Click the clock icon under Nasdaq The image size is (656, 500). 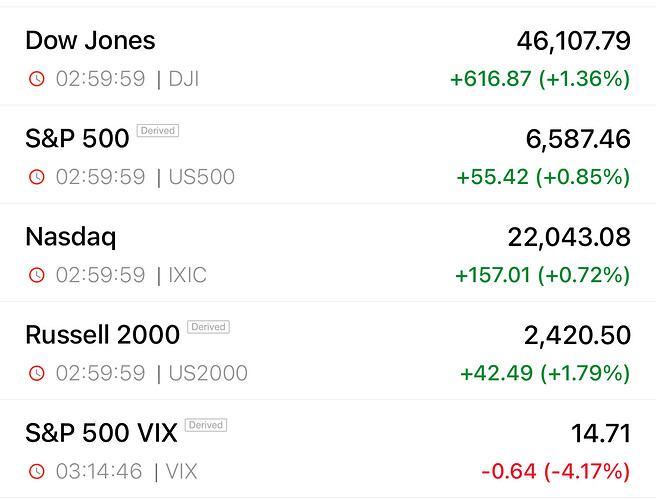37,275
